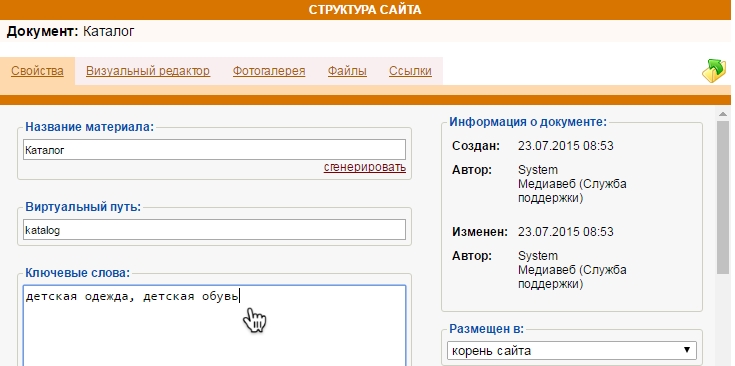Open the Ссылки tab
The height and width of the screenshot is (366, 735).
point(410,71)
